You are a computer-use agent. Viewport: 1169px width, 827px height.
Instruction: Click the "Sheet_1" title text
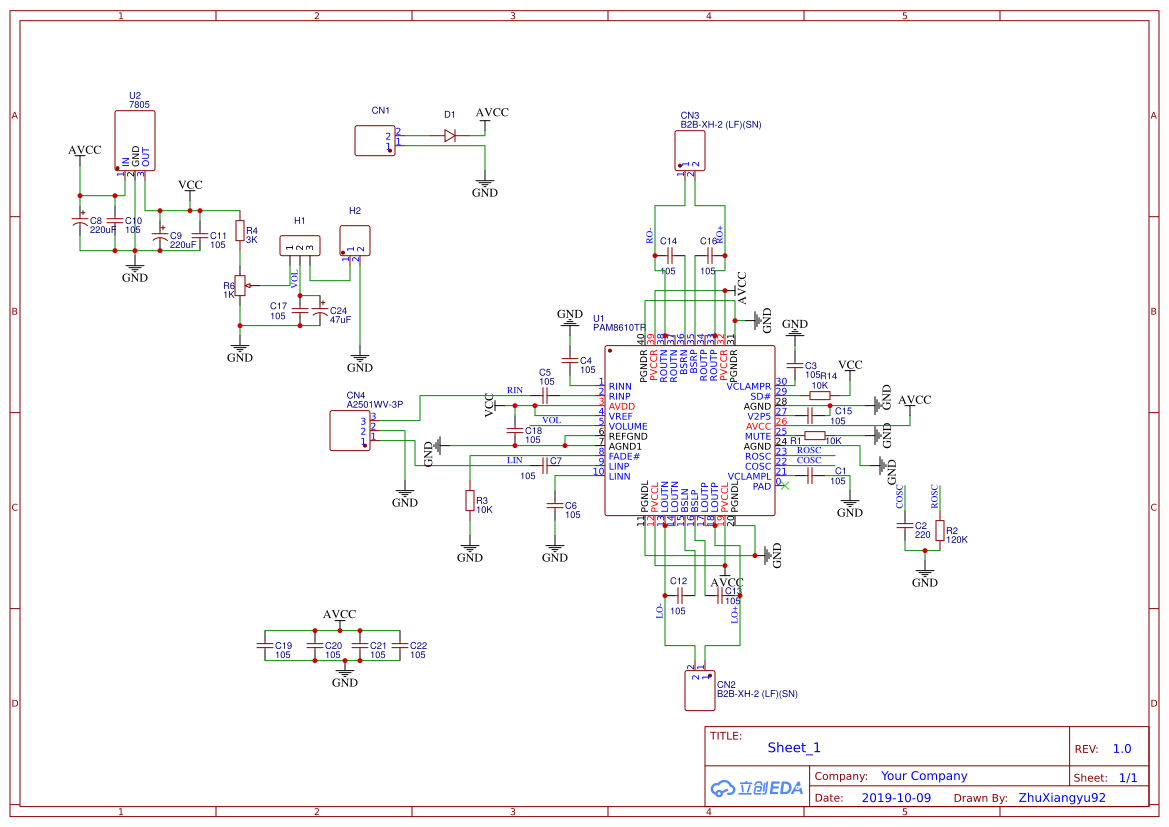point(794,748)
